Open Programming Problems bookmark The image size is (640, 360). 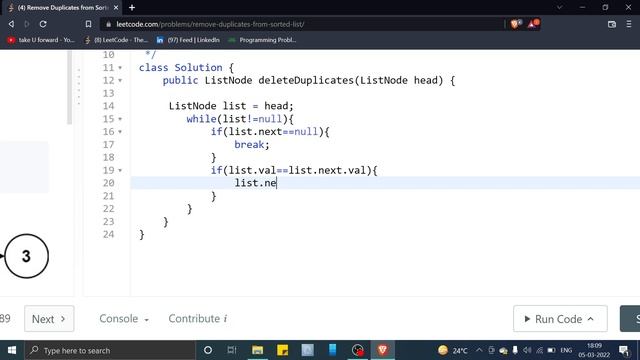[x=262, y=40]
